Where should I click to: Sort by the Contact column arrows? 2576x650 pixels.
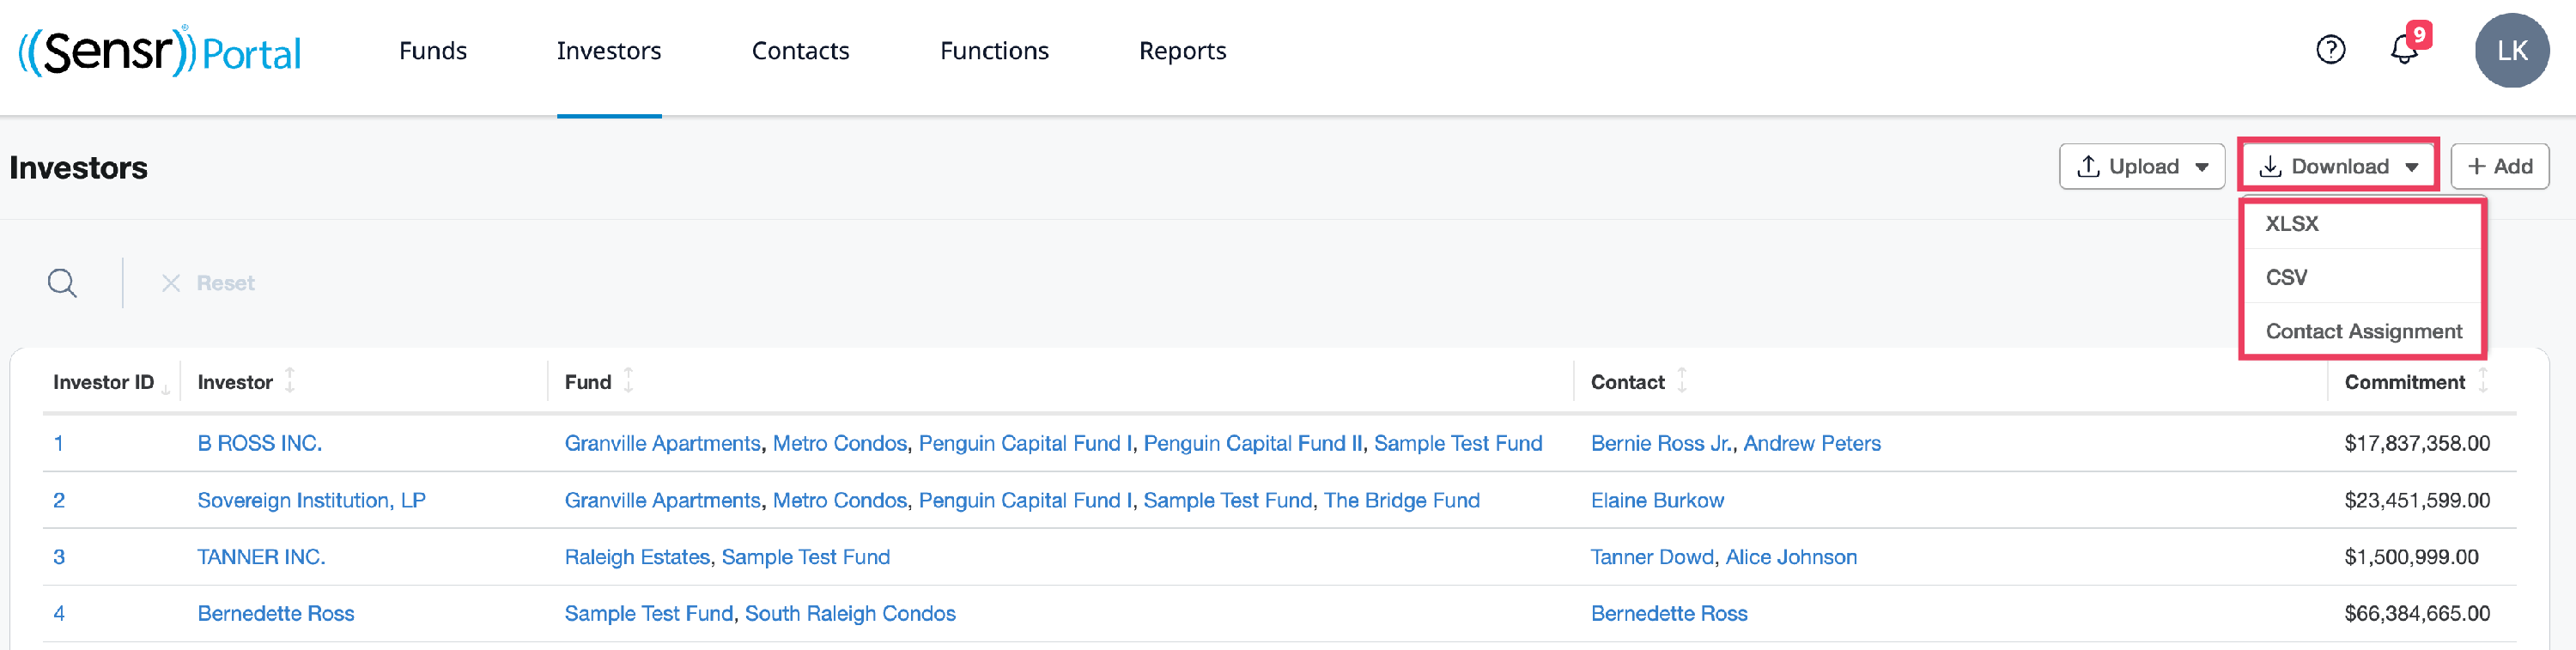click(x=1682, y=381)
